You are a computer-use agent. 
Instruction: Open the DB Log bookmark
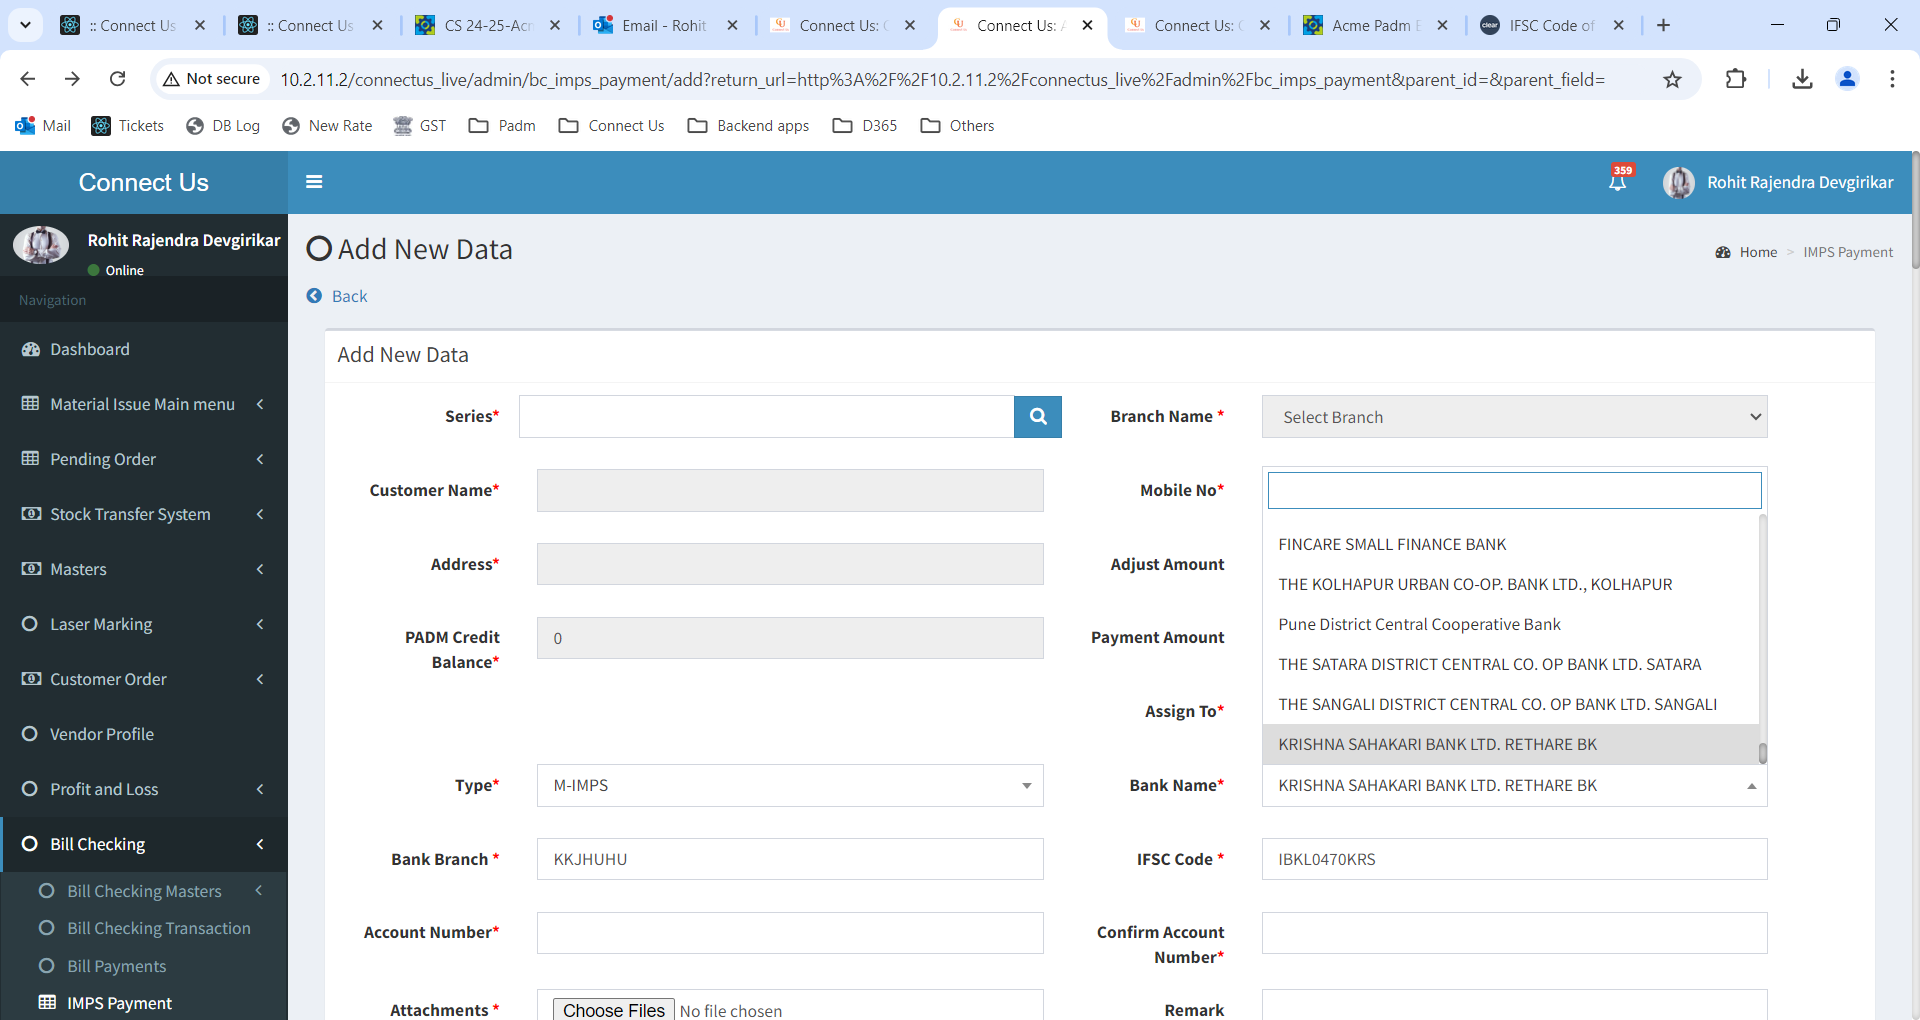223,125
